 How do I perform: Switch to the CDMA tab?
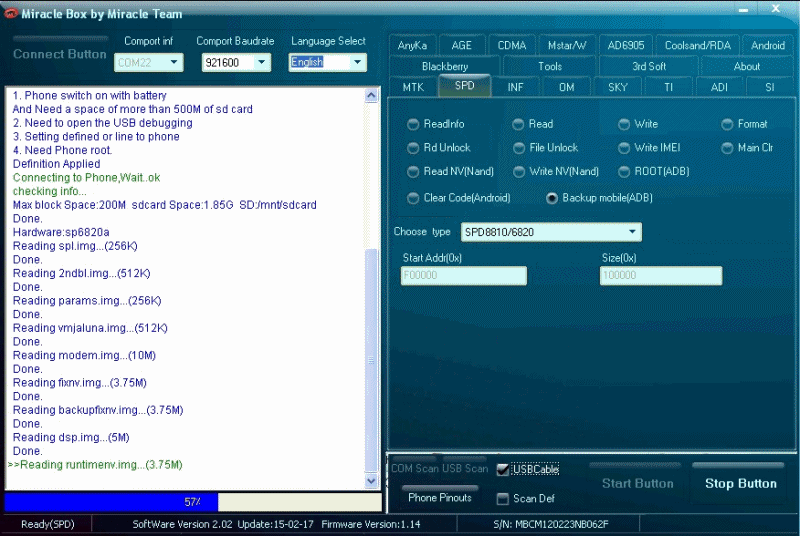512,45
